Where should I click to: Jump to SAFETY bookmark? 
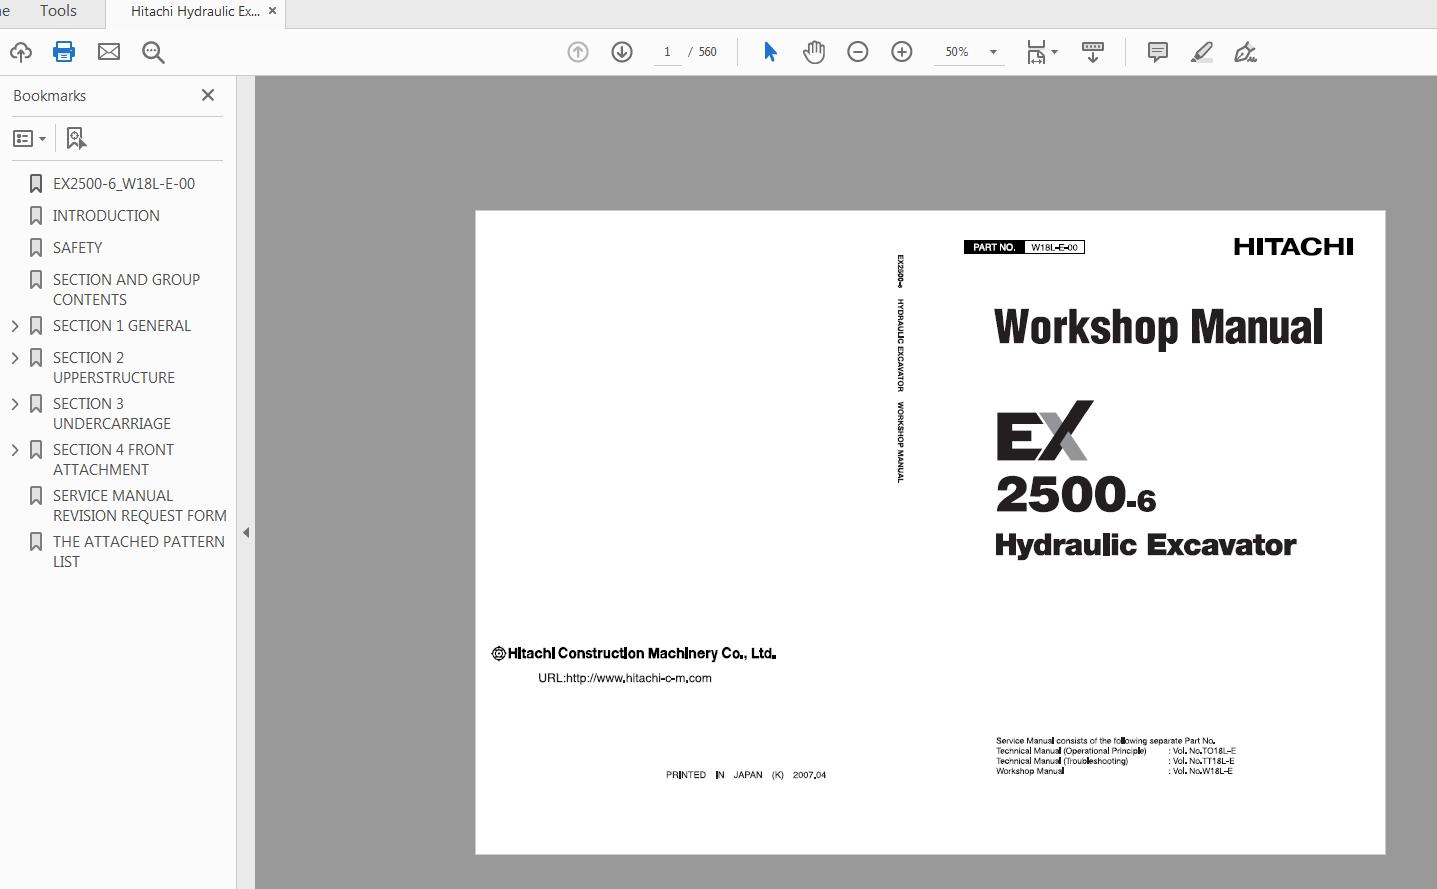tap(77, 248)
